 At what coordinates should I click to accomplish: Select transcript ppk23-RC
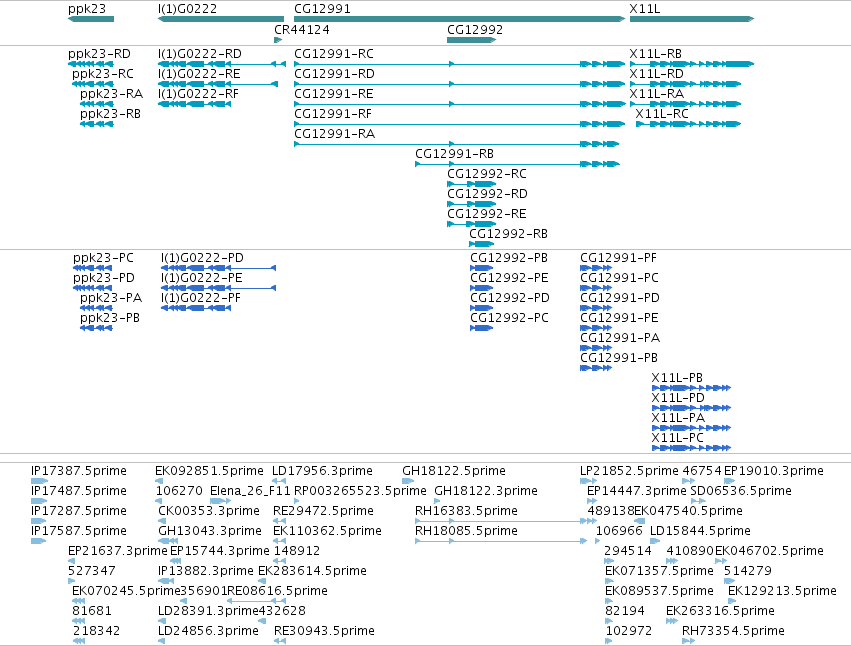pos(103,74)
